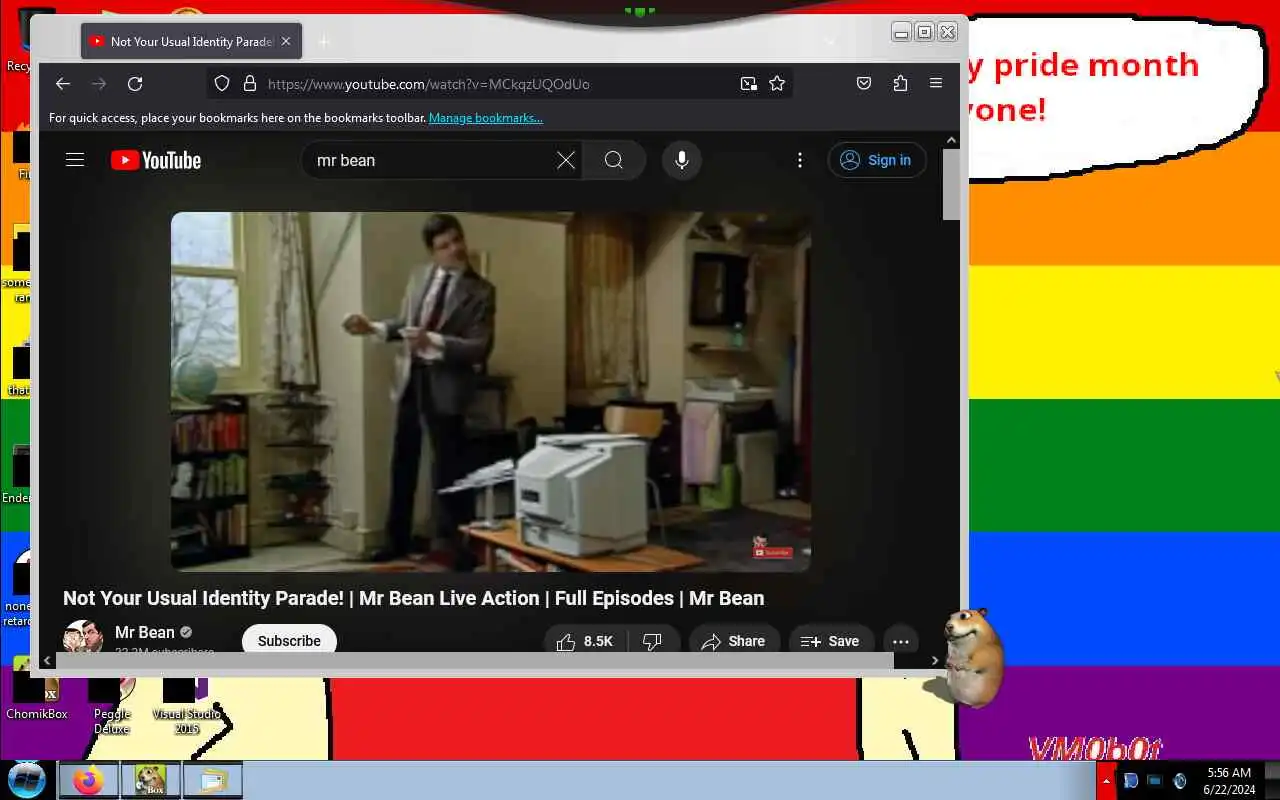Click the video title text
The width and height of the screenshot is (1280, 800).
[413, 598]
